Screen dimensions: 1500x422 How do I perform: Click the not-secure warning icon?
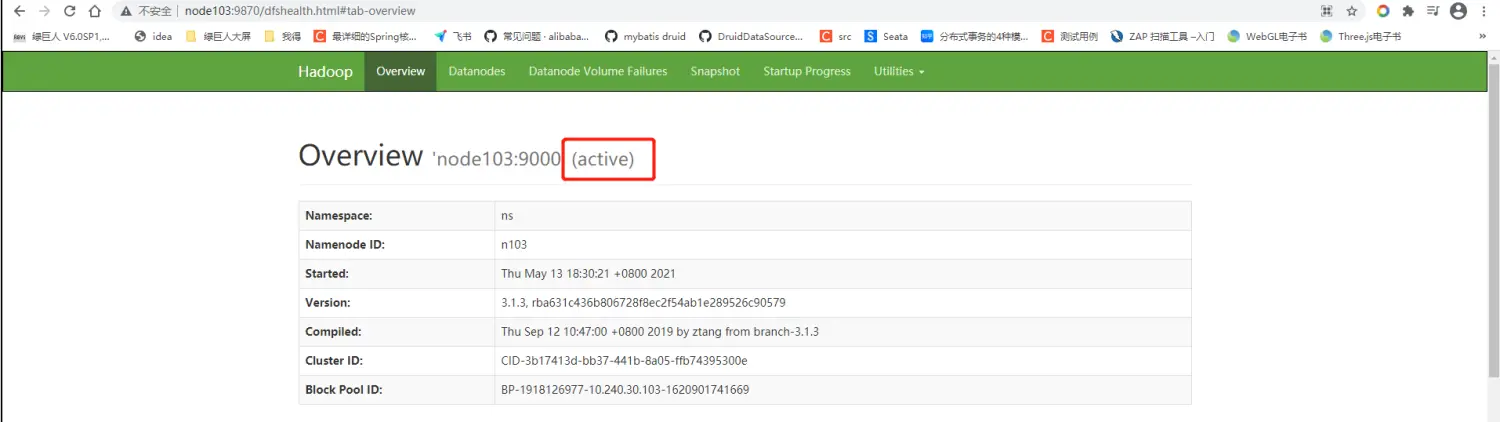tap(126, 11)
